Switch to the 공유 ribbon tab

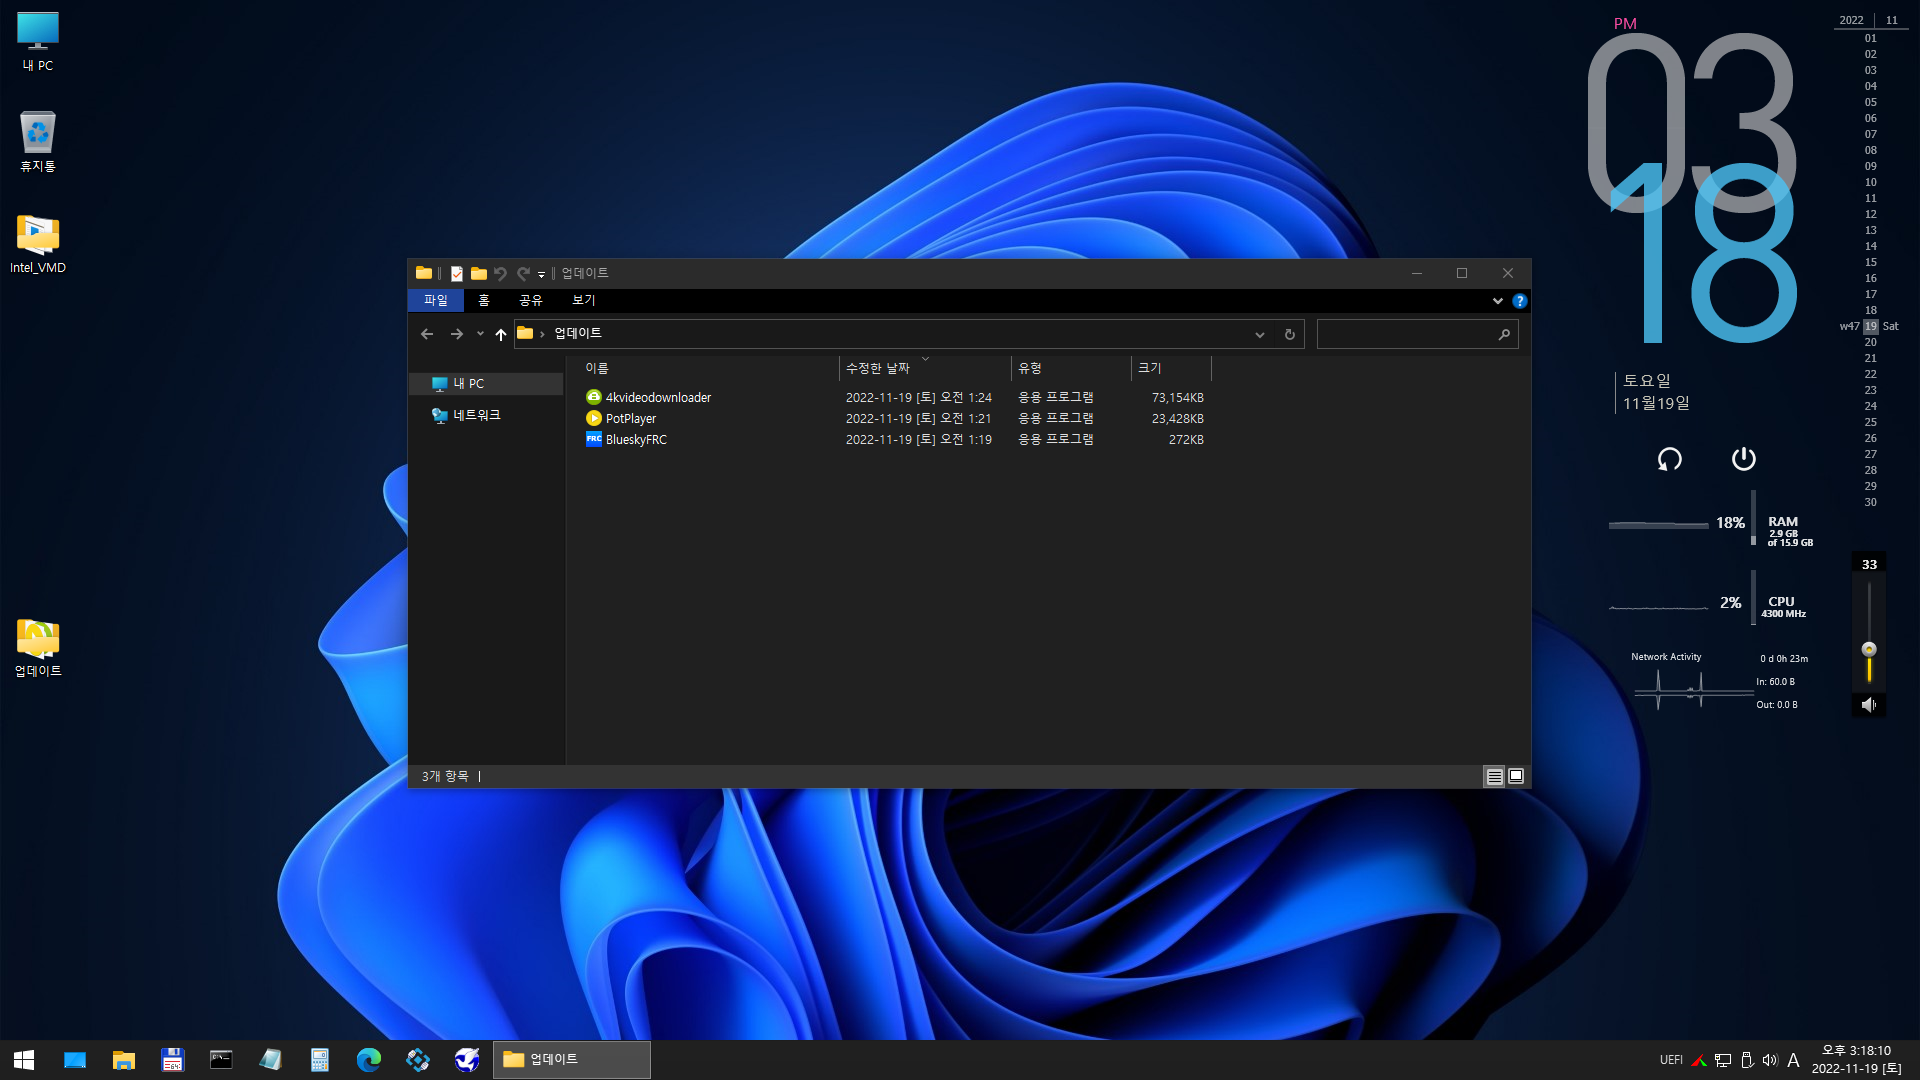531,300
